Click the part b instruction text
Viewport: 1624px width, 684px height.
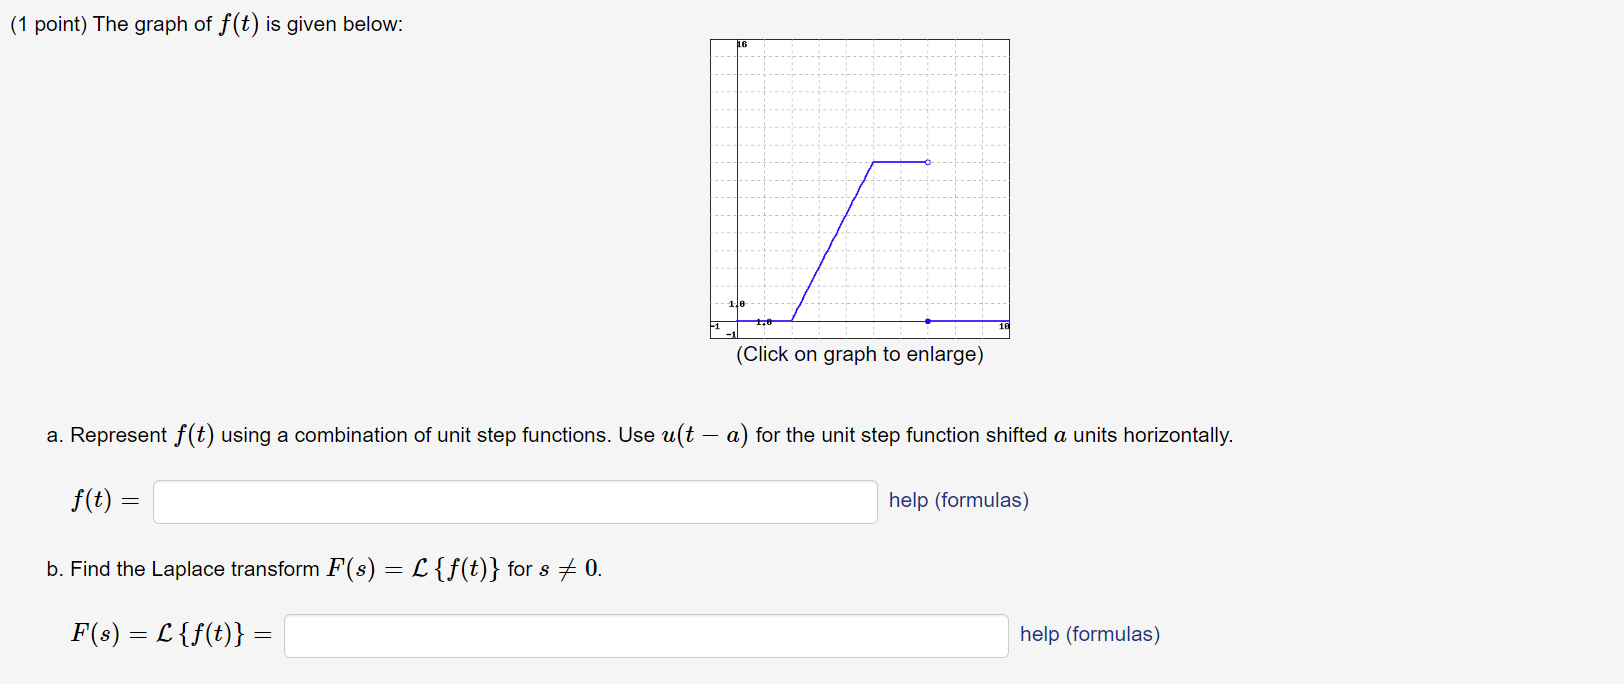[x=322, y=568]
